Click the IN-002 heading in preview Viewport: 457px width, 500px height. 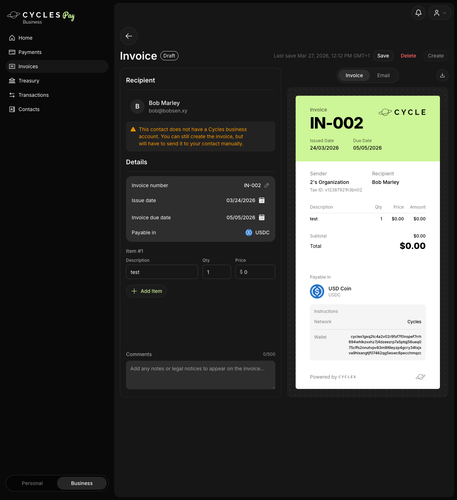point(336,123)
